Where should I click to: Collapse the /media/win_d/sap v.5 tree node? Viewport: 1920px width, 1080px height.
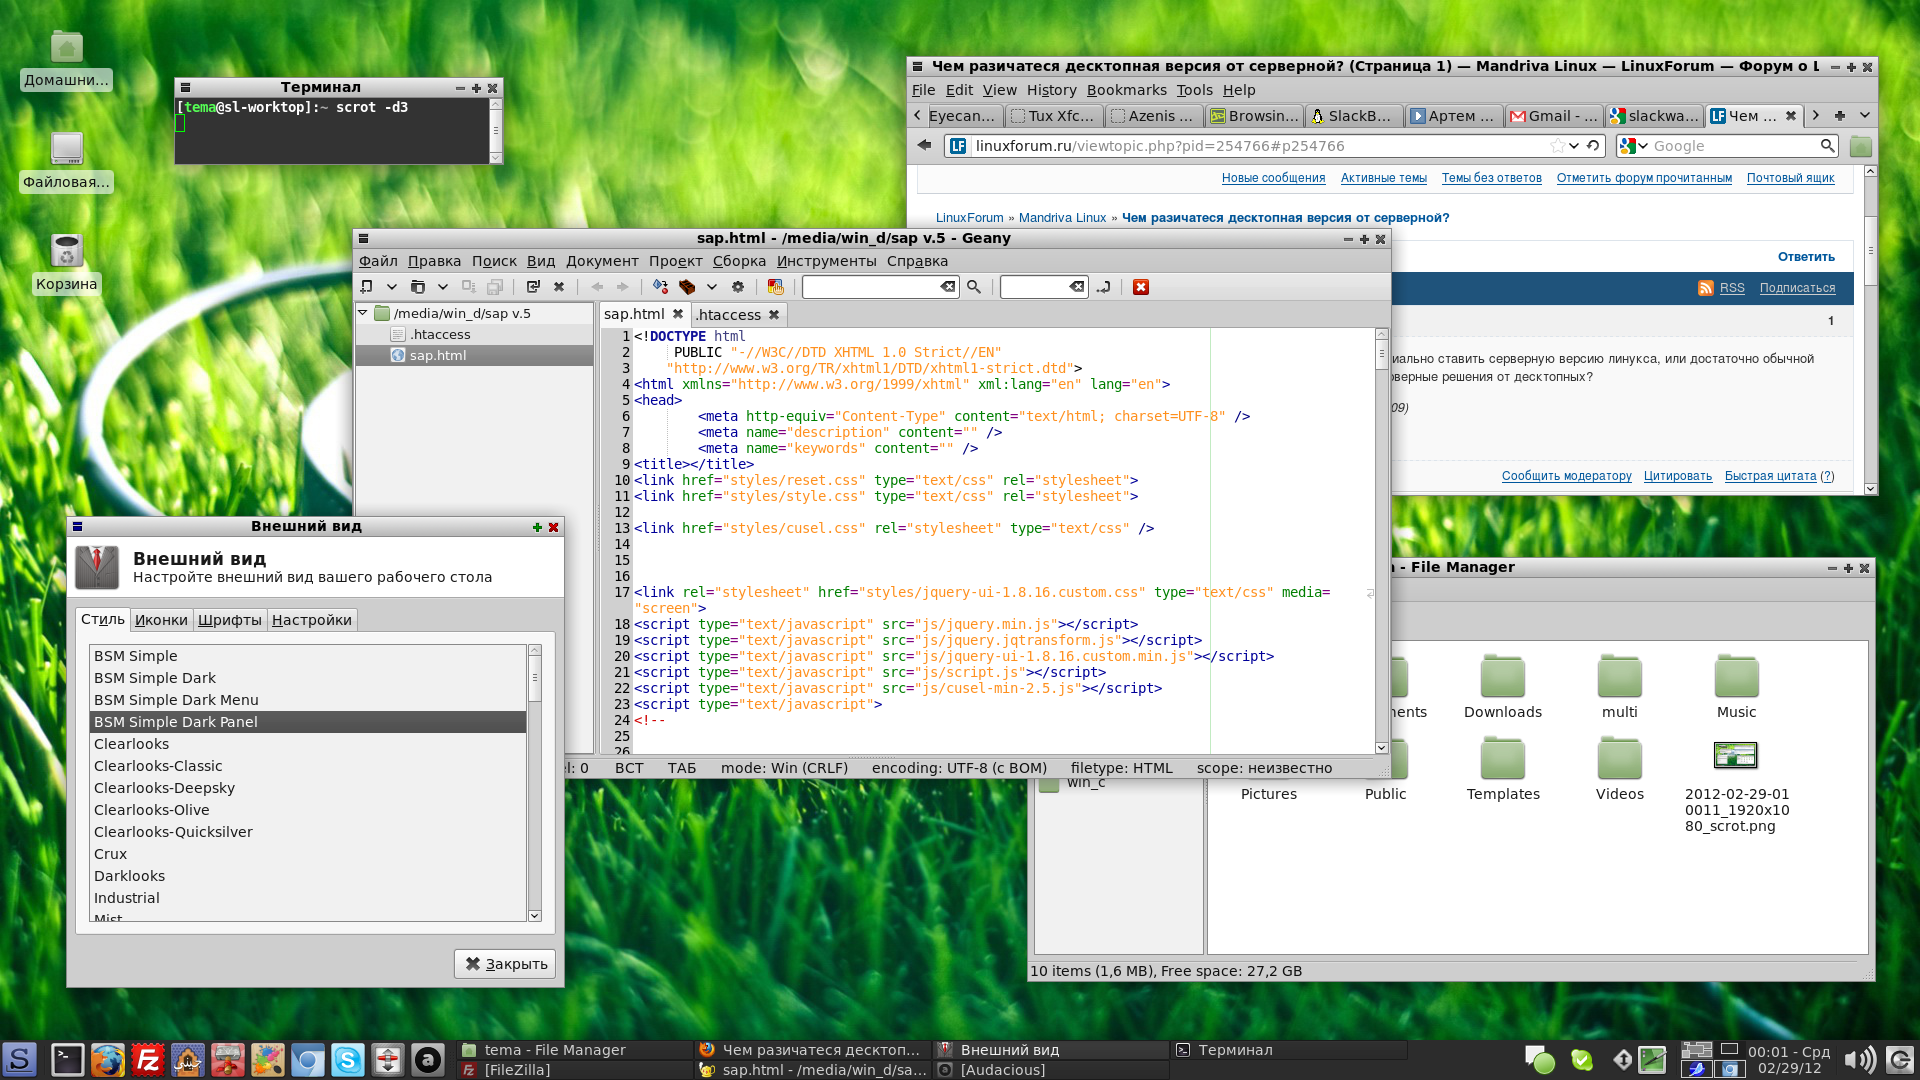pyautogui.click(x=363, y=313)
